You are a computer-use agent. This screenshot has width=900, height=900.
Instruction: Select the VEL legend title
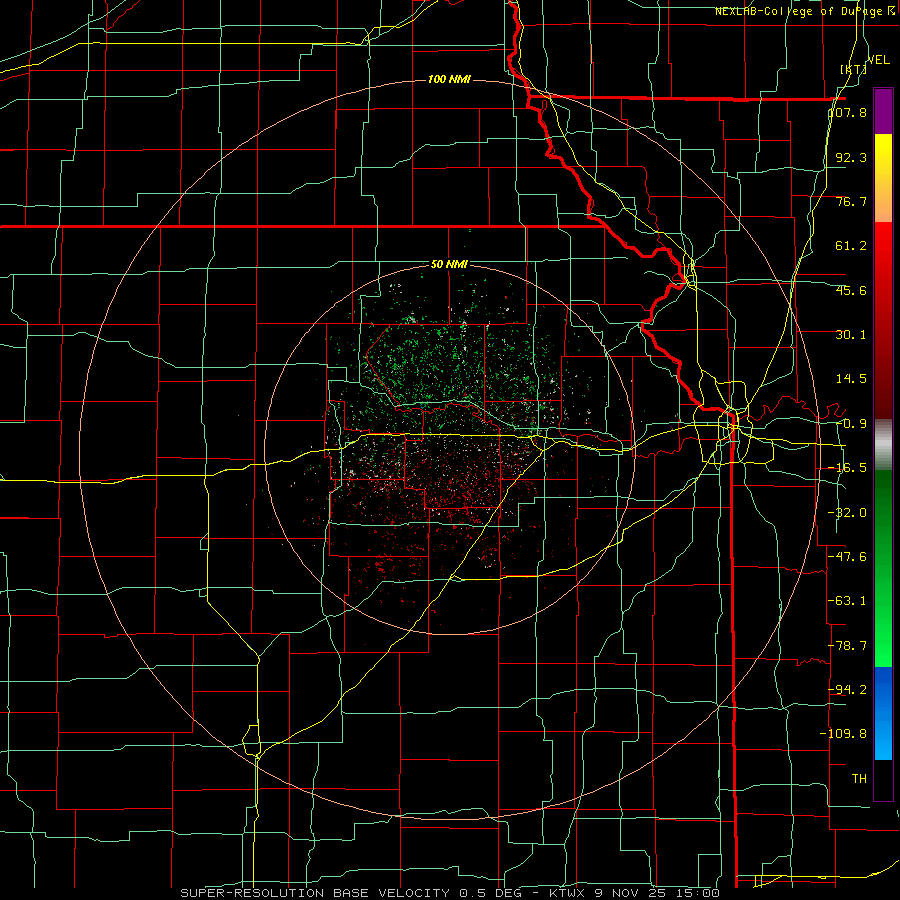878,60
